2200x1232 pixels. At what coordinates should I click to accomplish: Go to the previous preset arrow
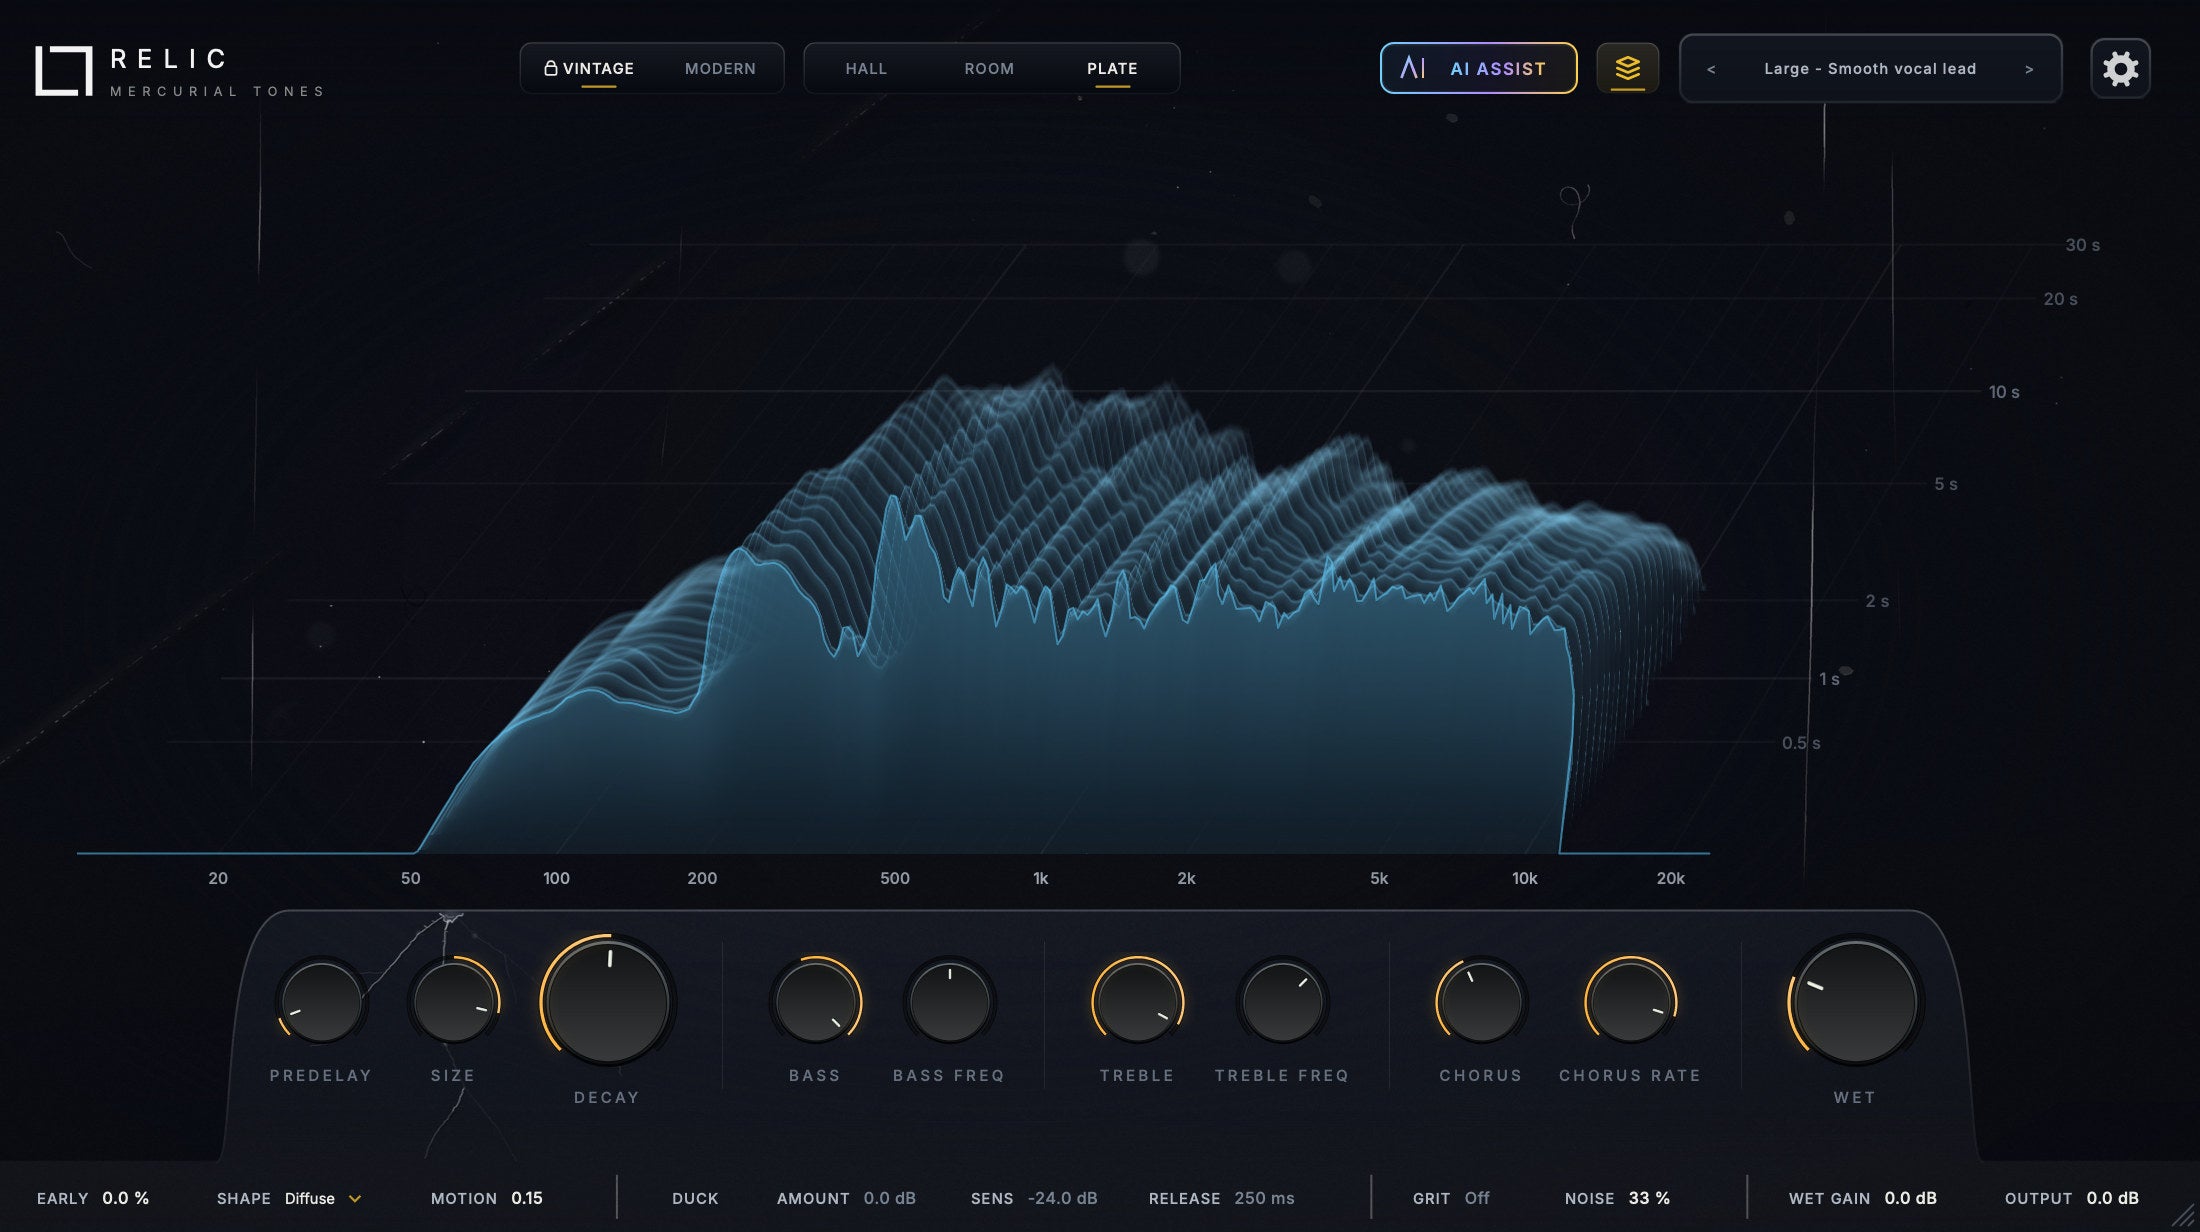point(1711,69)
